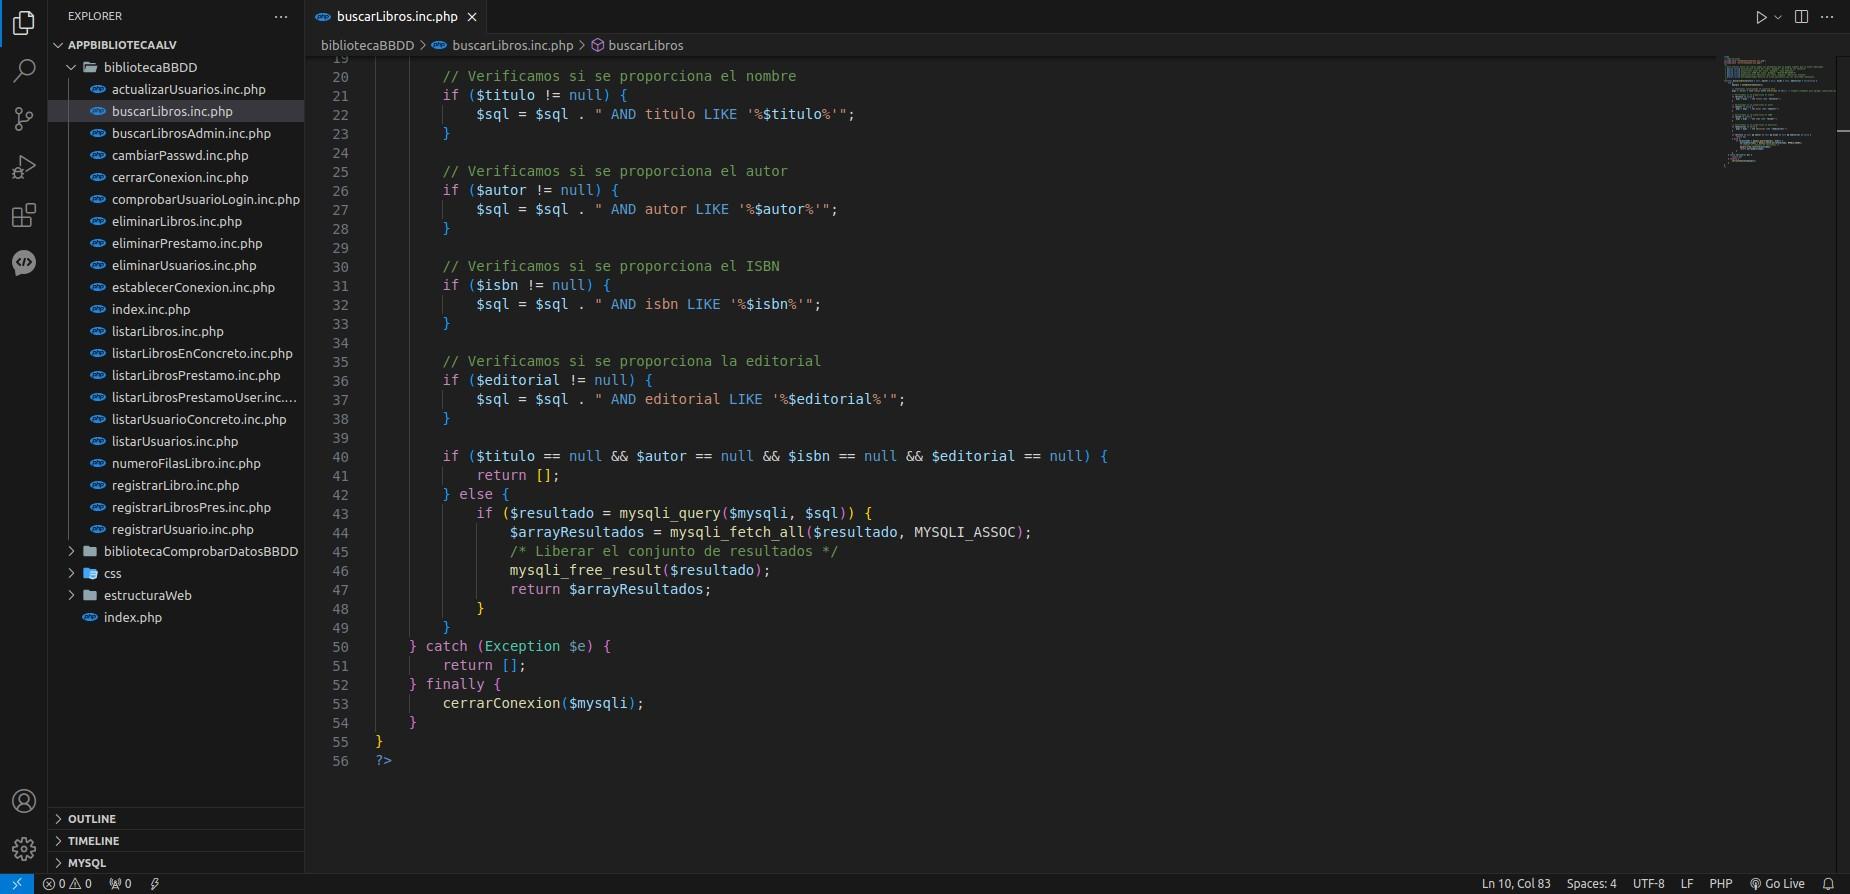Open the Extensions view
The height and width of the screenshot is (894, 1850).
coord(24,215)
